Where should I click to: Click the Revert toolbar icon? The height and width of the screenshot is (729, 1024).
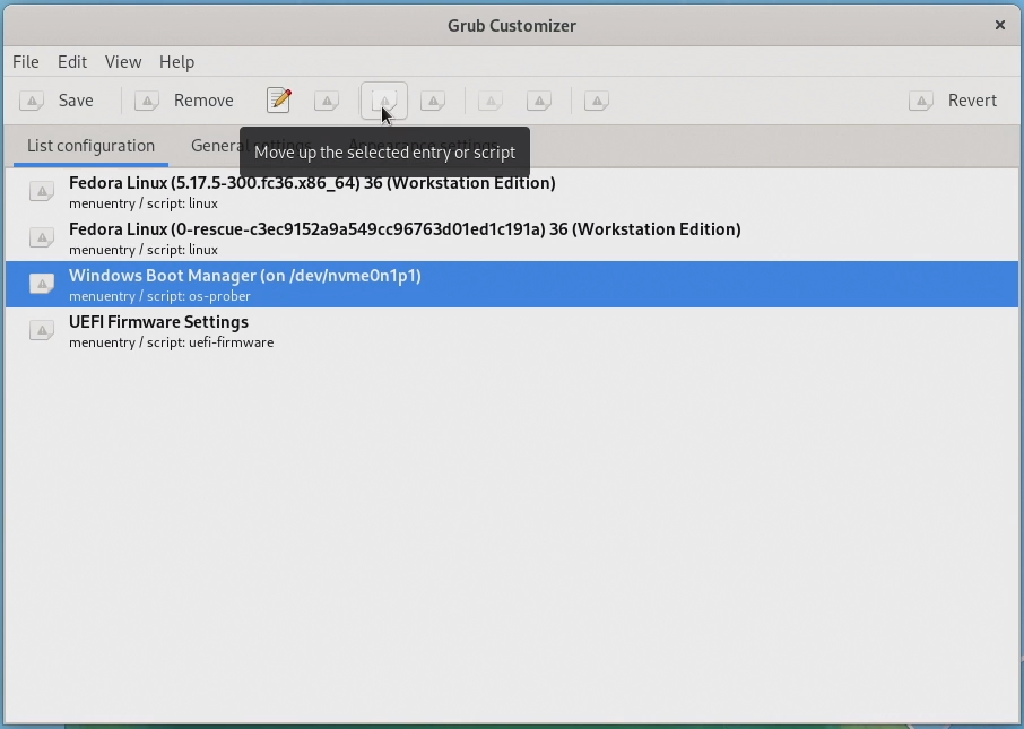coord(921,100)
